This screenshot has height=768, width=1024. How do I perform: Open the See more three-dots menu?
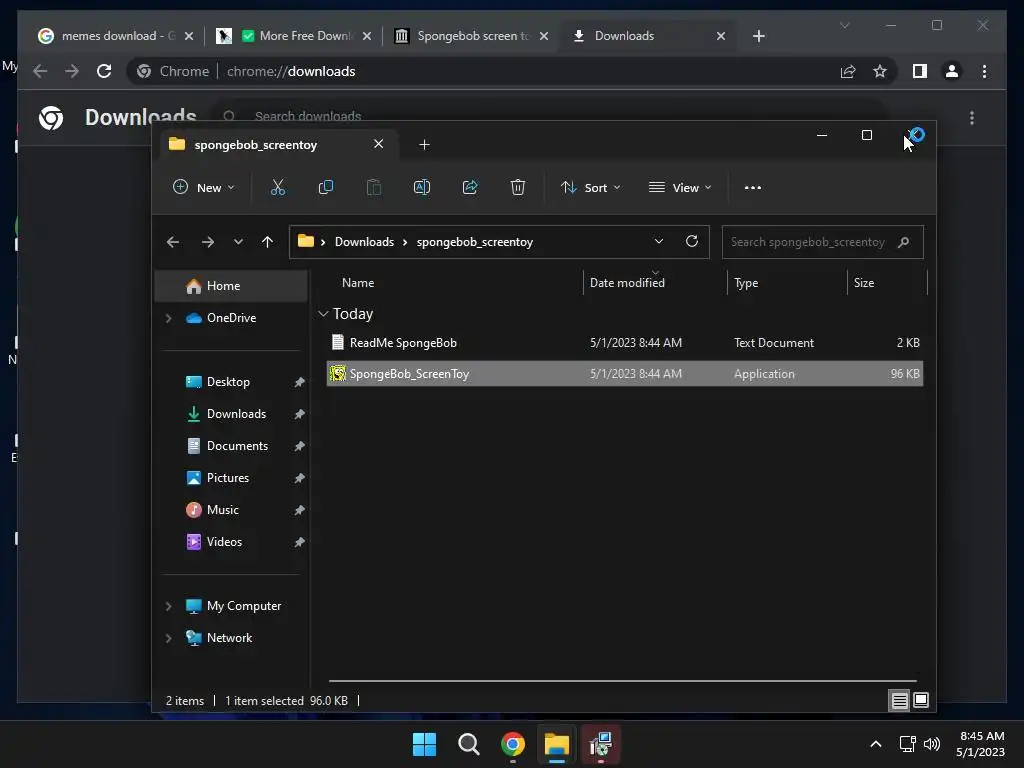752,187
